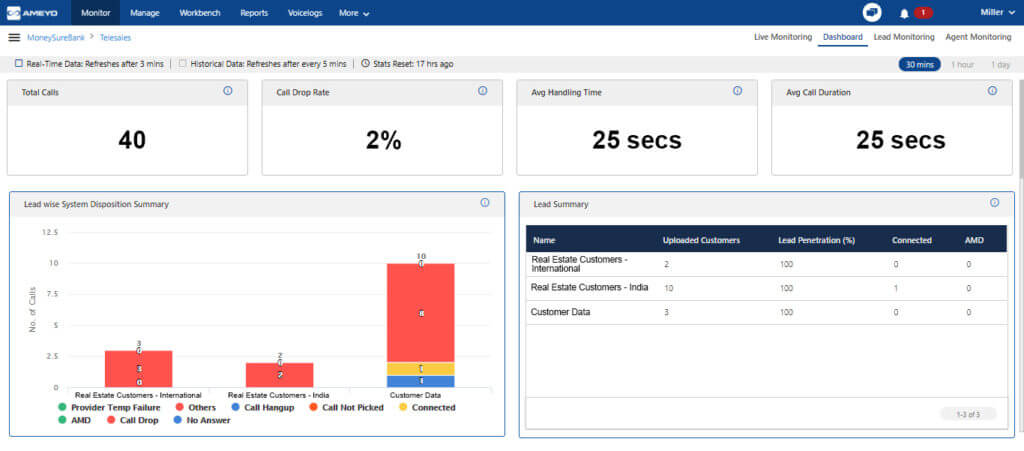Click the Lead Penetration (%) column header
The height and width of the screenshot is (451, 1024).
(x=816, y=240)
